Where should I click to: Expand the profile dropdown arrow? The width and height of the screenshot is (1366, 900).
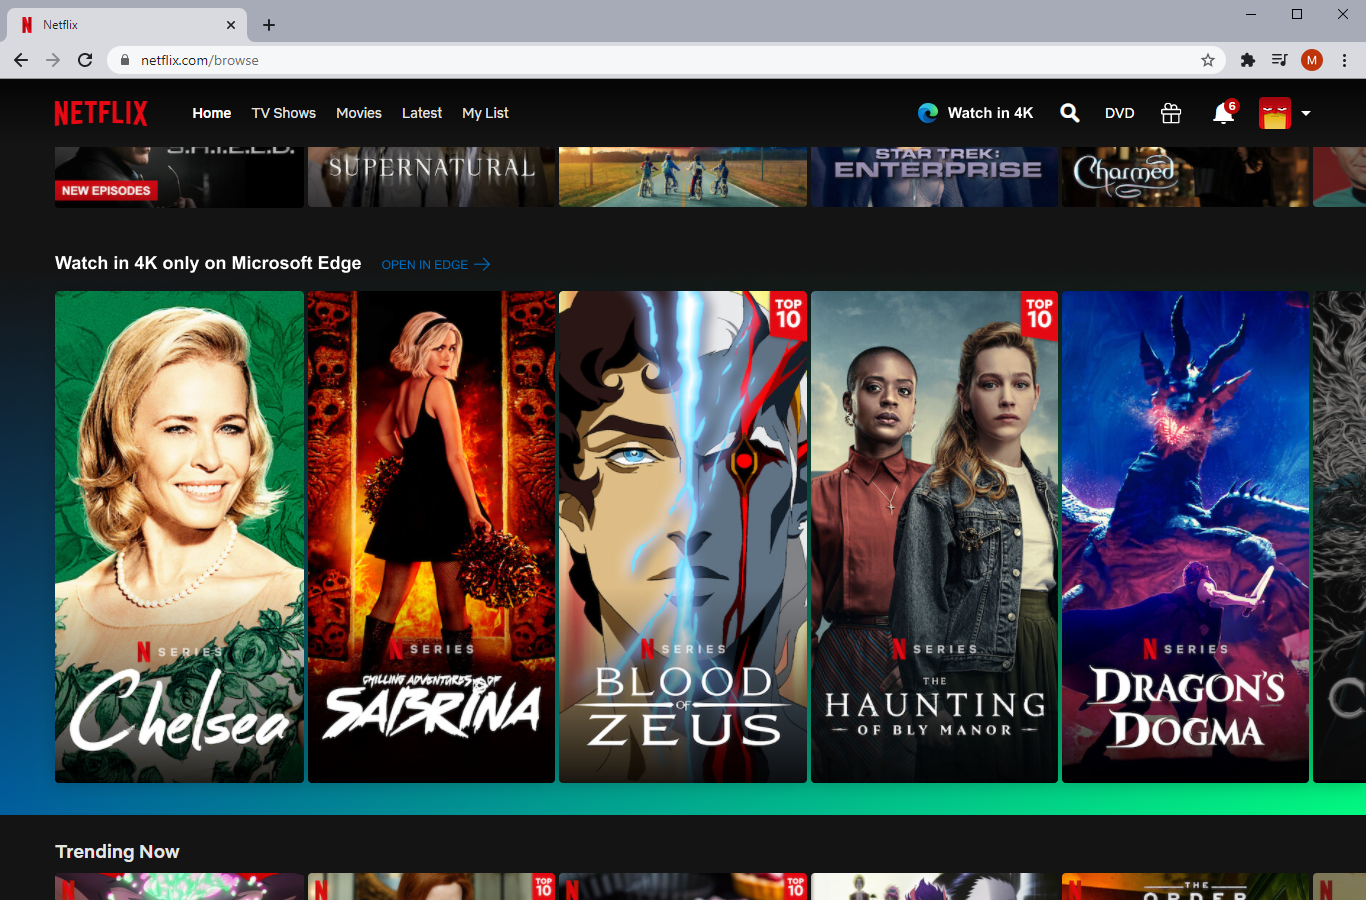coord(1305,113)
